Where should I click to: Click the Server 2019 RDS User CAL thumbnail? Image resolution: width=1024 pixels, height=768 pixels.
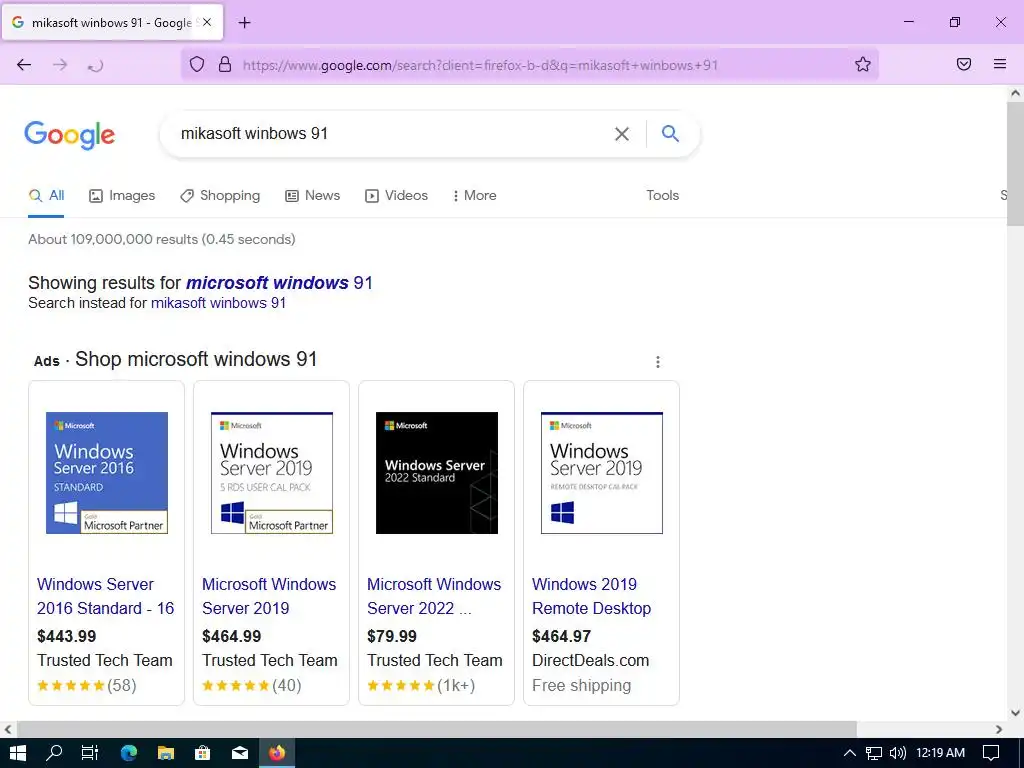tap(272, 473)
